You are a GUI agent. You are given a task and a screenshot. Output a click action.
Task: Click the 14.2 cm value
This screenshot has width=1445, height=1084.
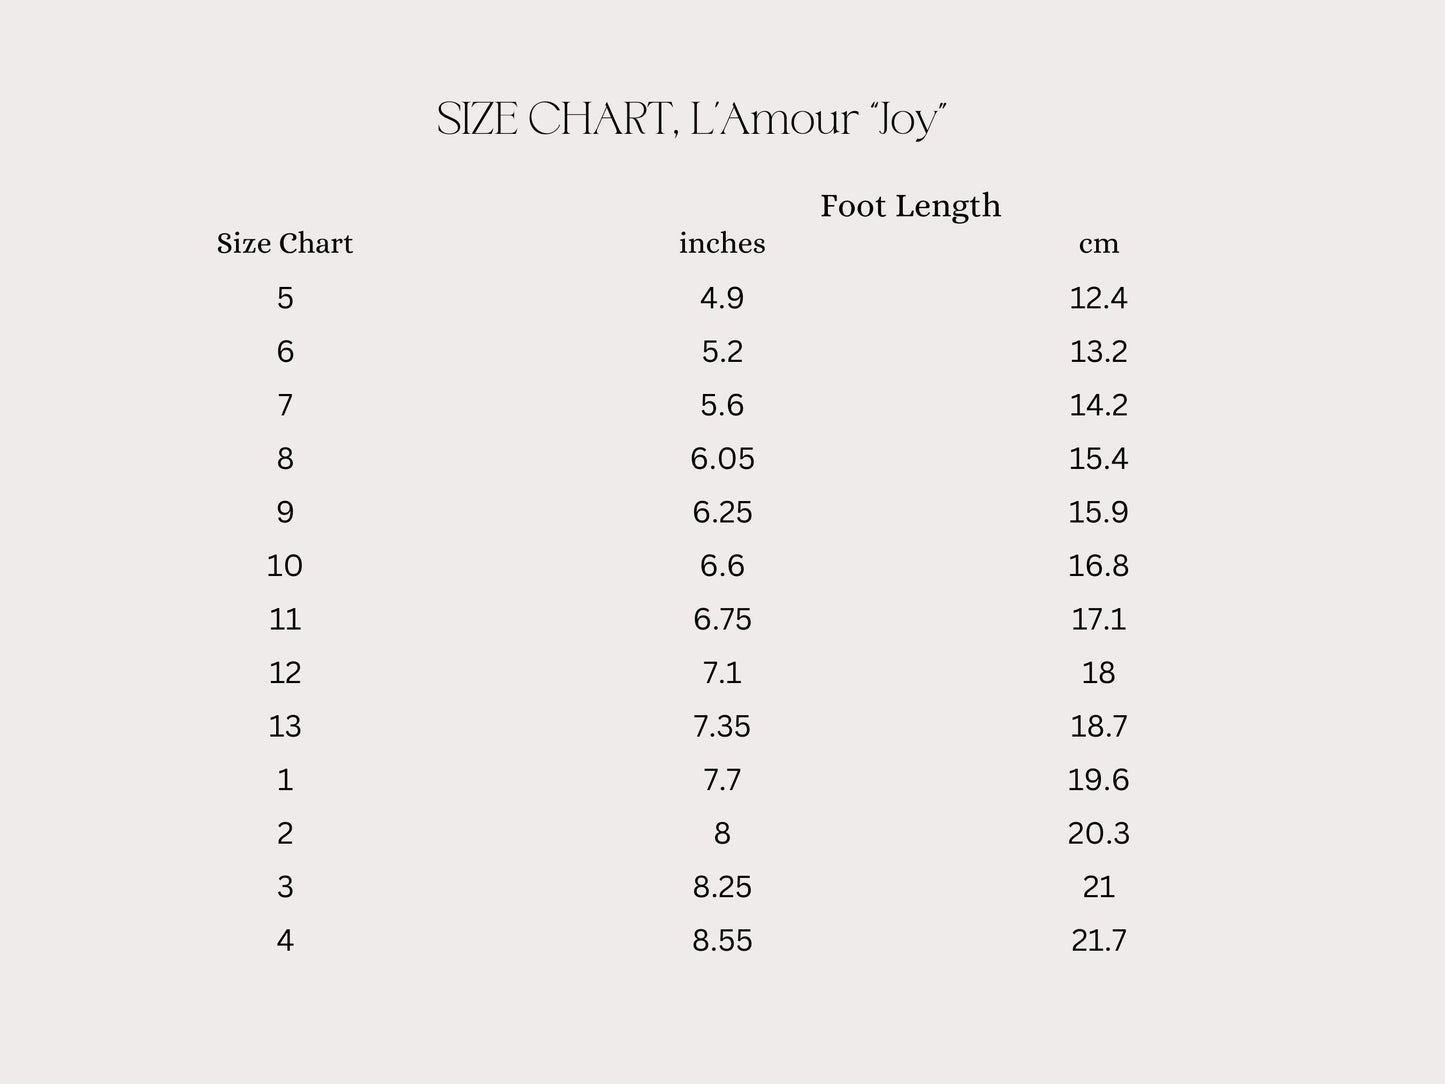(1098, 405)
